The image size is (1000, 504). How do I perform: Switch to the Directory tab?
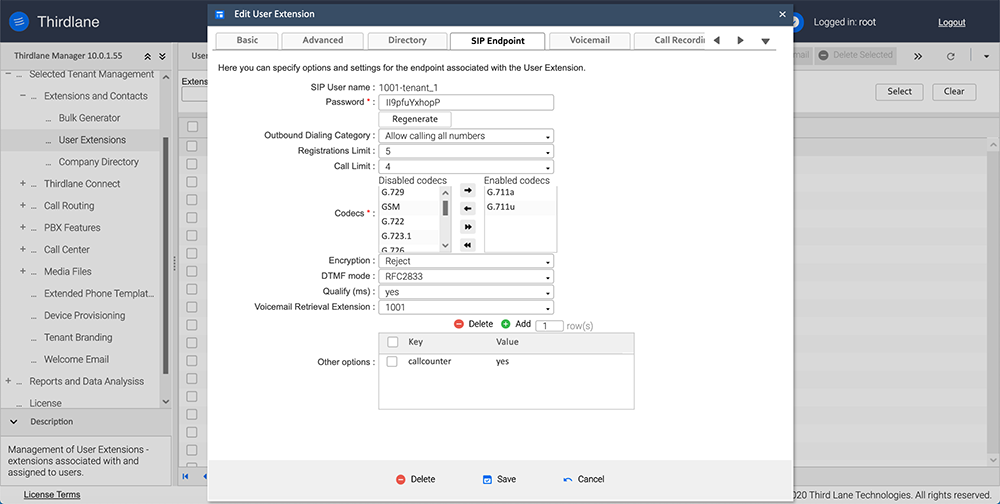407,40
